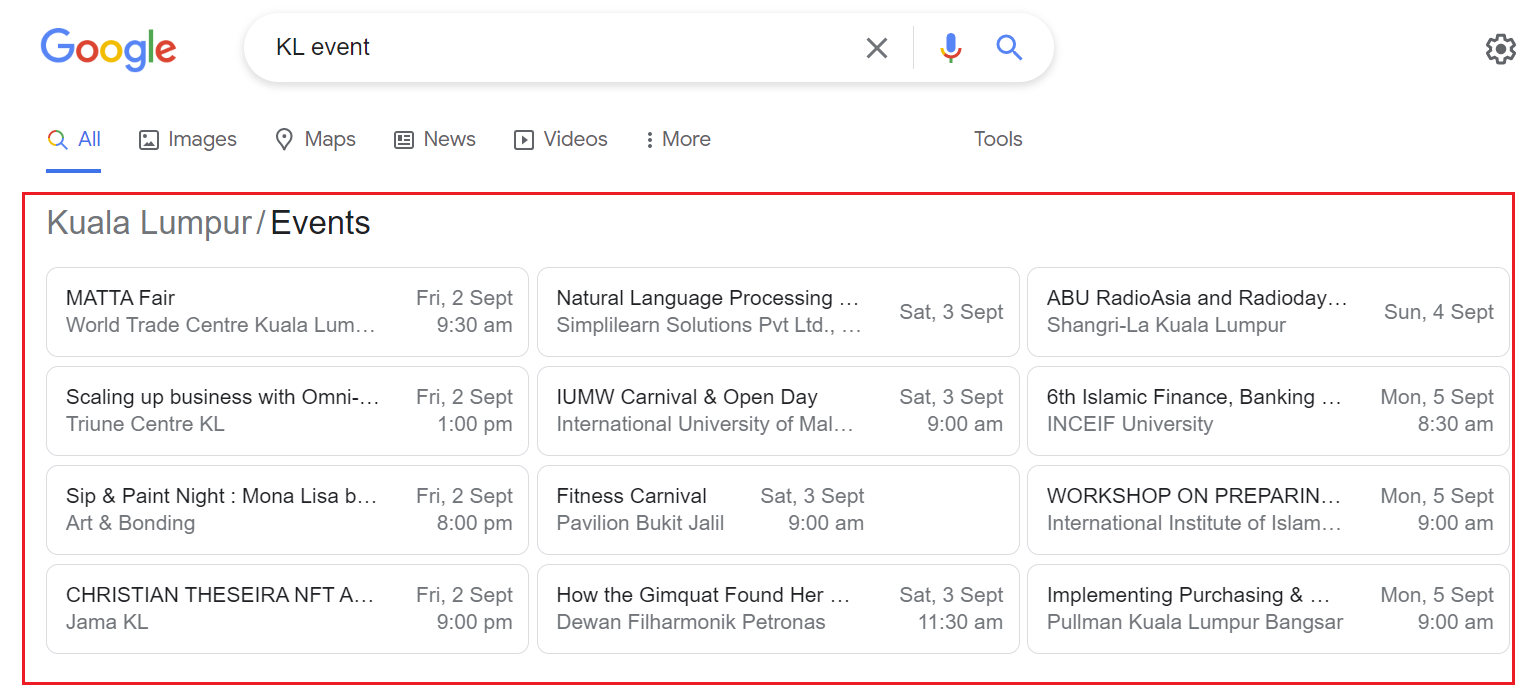Open the Tools filter options
1516x700 pixels.
pyautogui.click(x=998, y=139)
